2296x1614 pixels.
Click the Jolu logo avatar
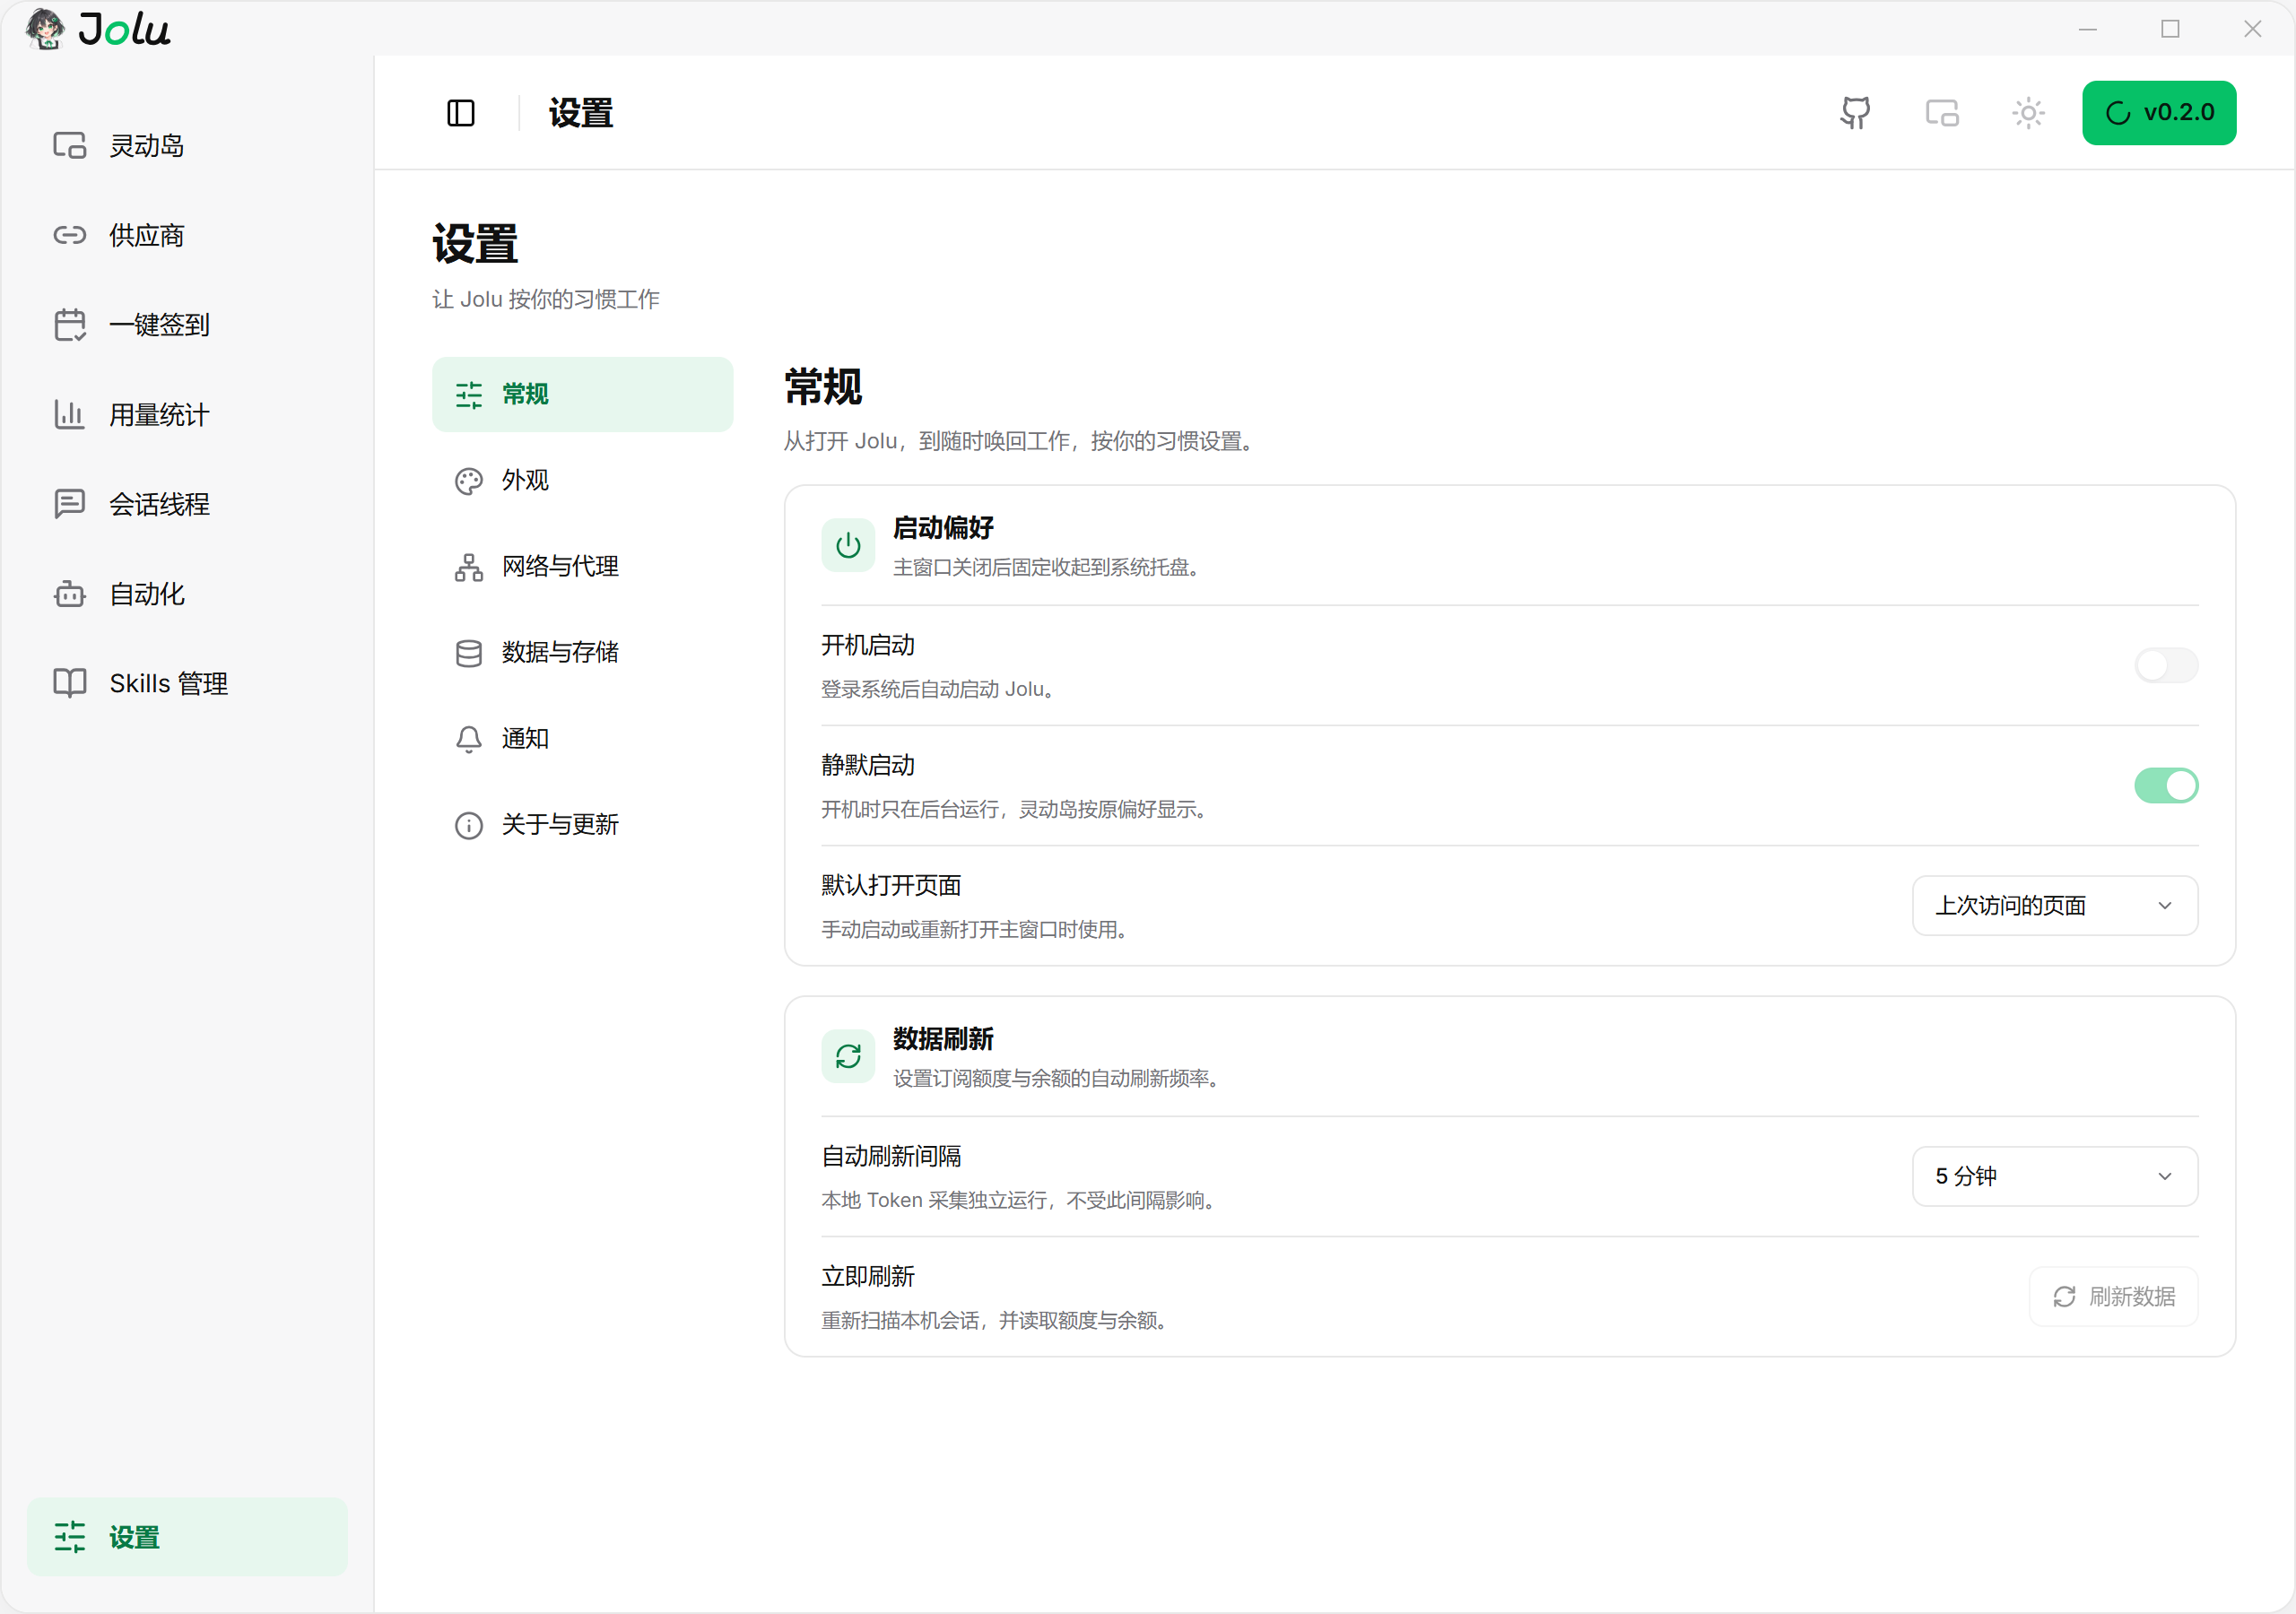click(45, 28)
